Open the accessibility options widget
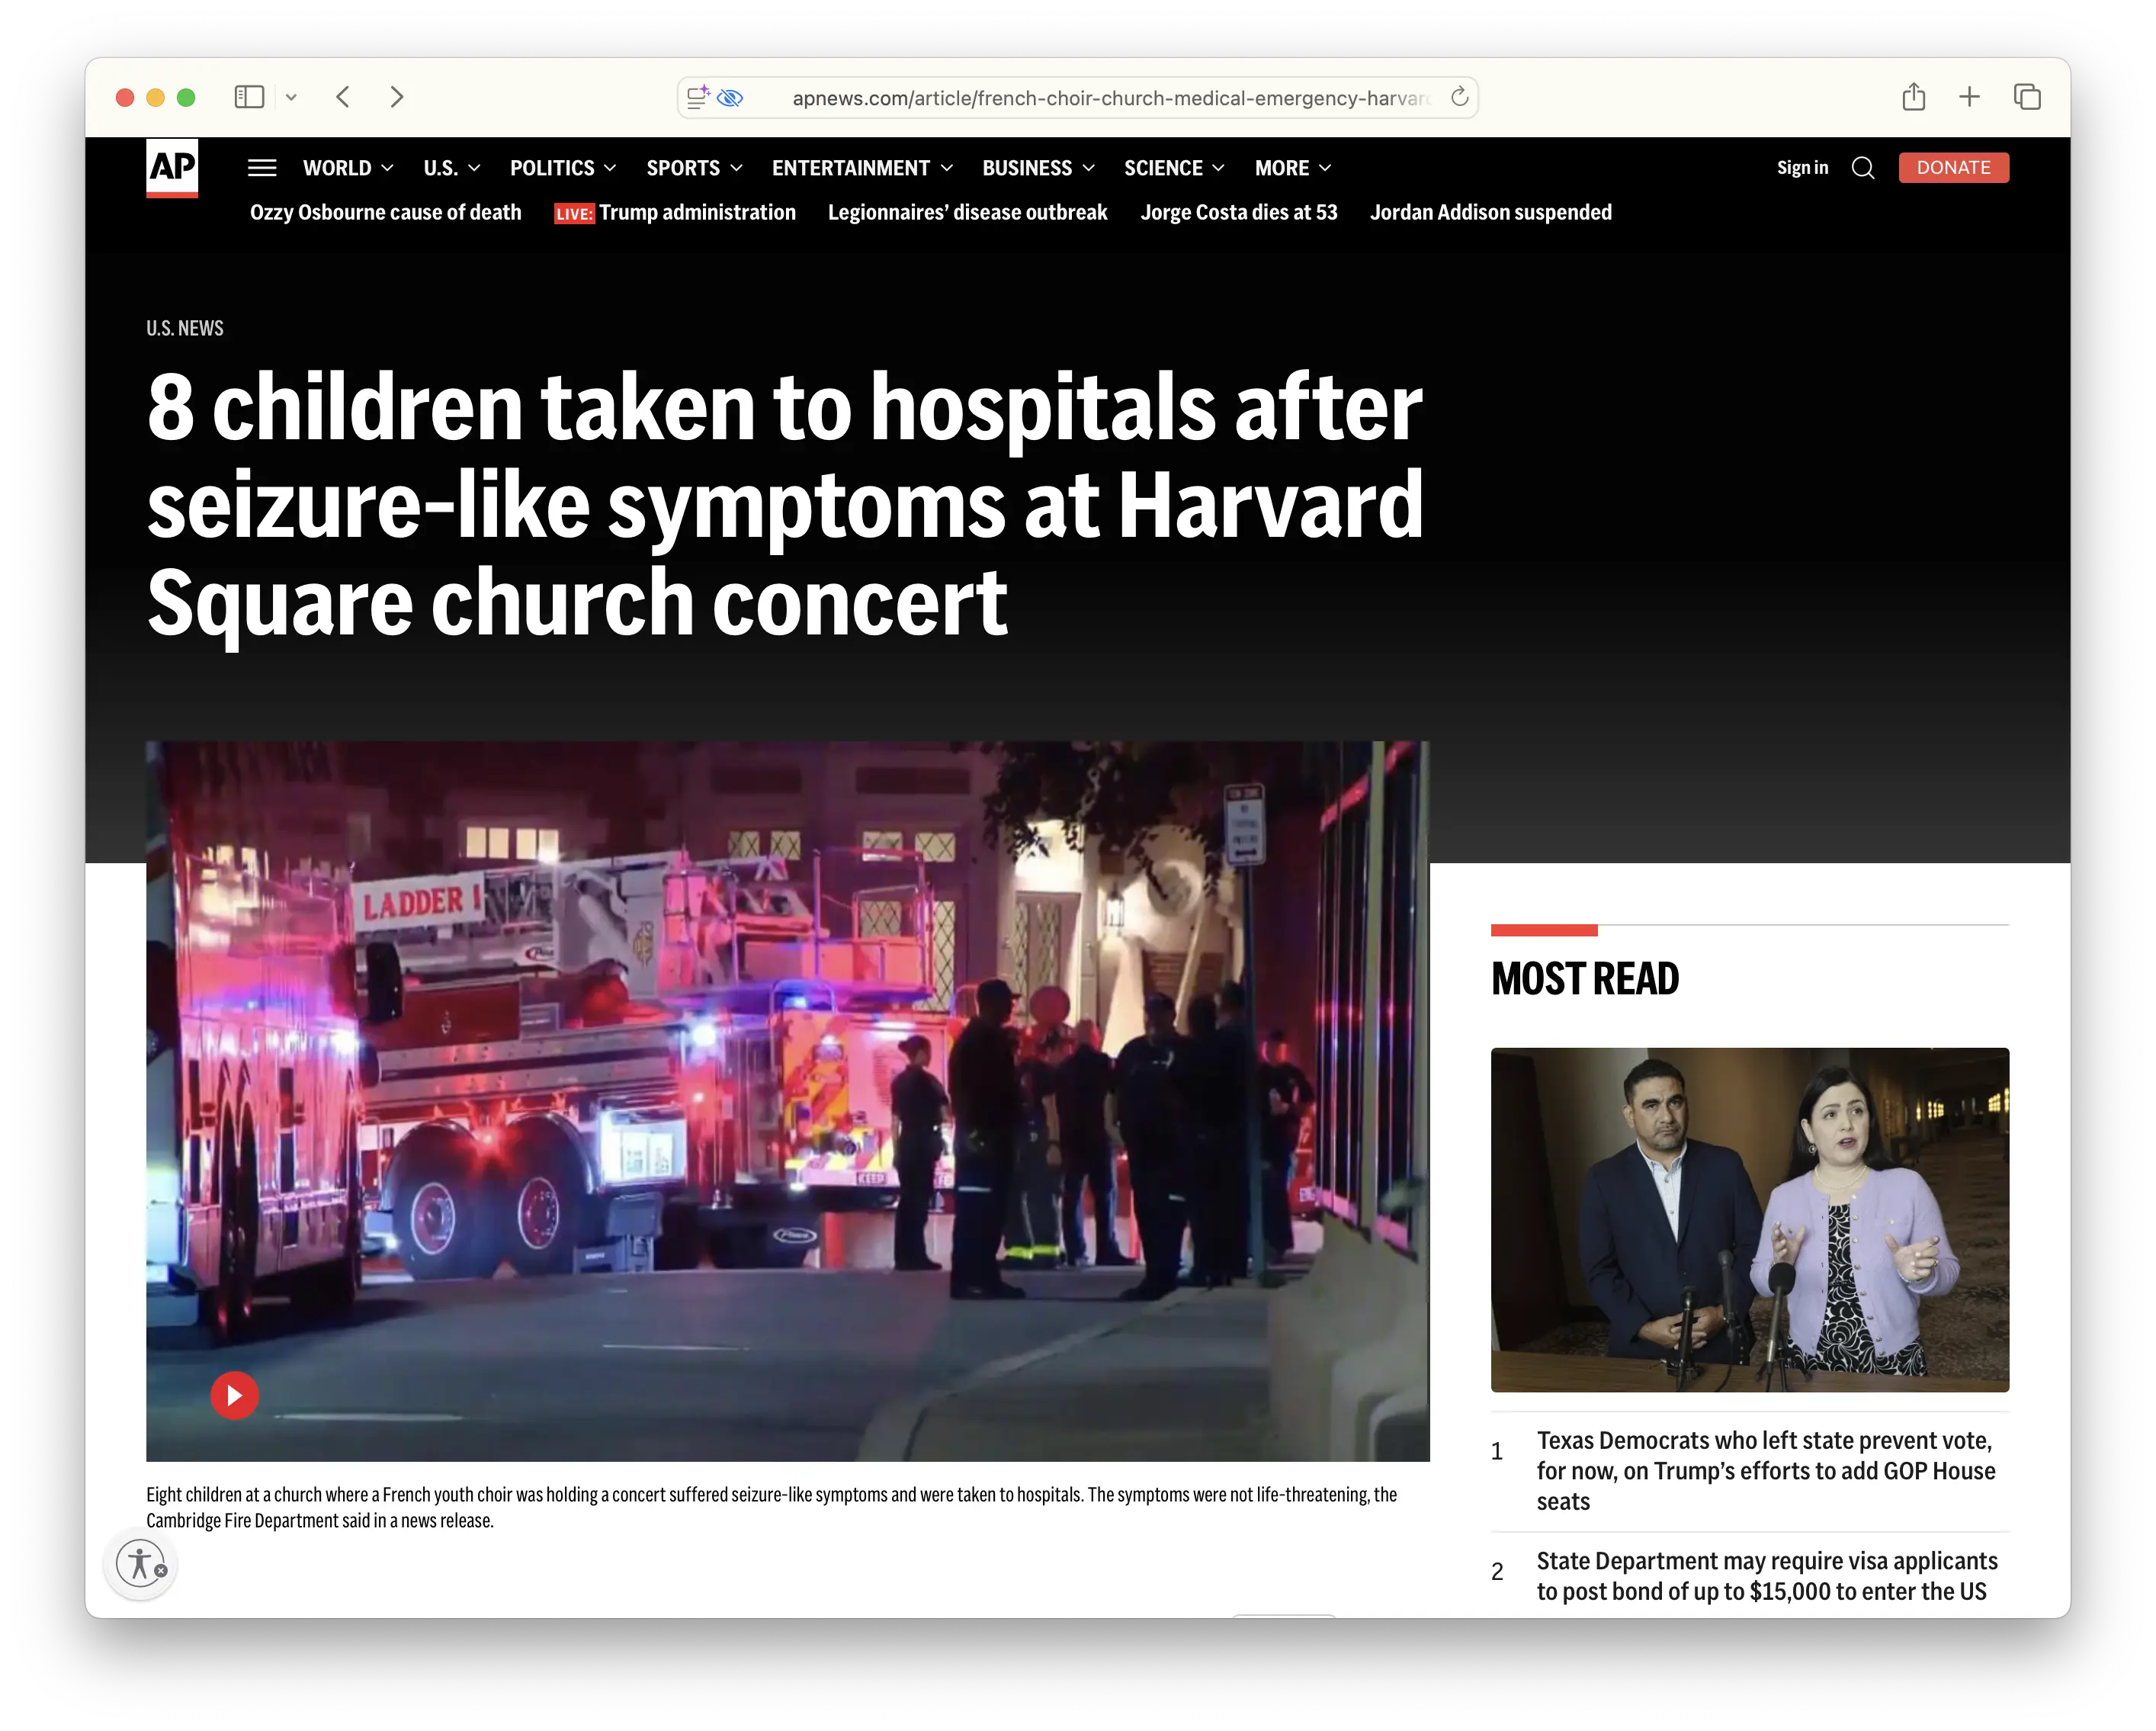The width and height of the screenshot is (2156, 1731). pos(141,1564)
